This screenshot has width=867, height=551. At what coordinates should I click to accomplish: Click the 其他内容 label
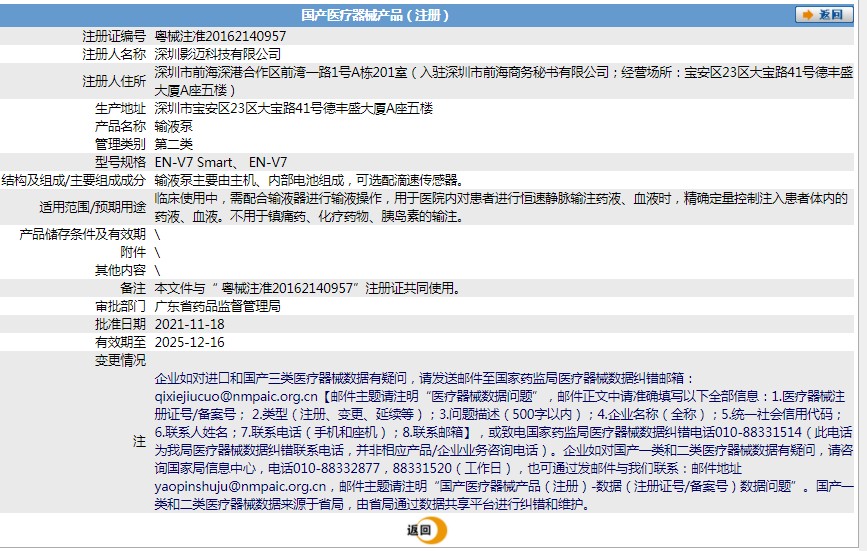pyautogui.click(x=121, y=270)
